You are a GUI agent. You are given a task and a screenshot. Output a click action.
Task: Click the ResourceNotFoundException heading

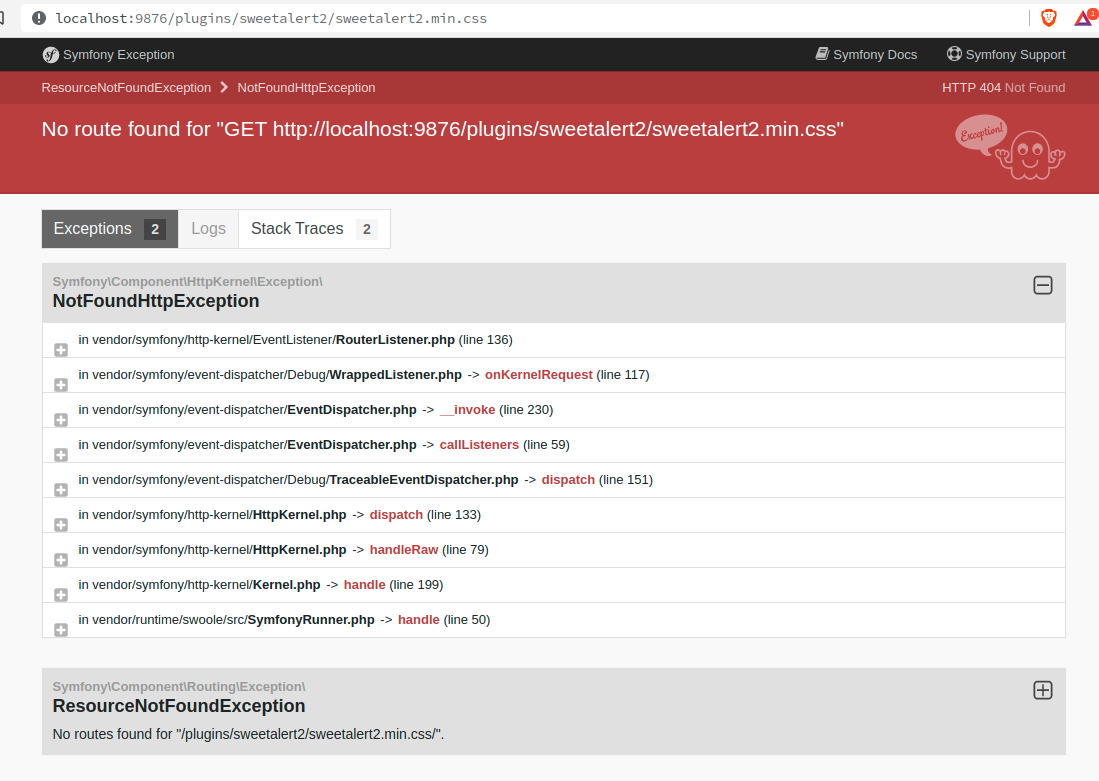(179, 706)
